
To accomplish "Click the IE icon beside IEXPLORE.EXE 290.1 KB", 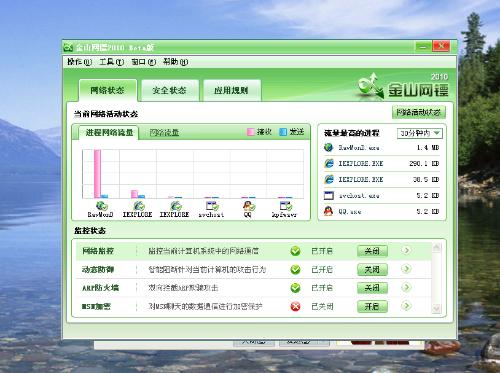I will pos(329,163).
